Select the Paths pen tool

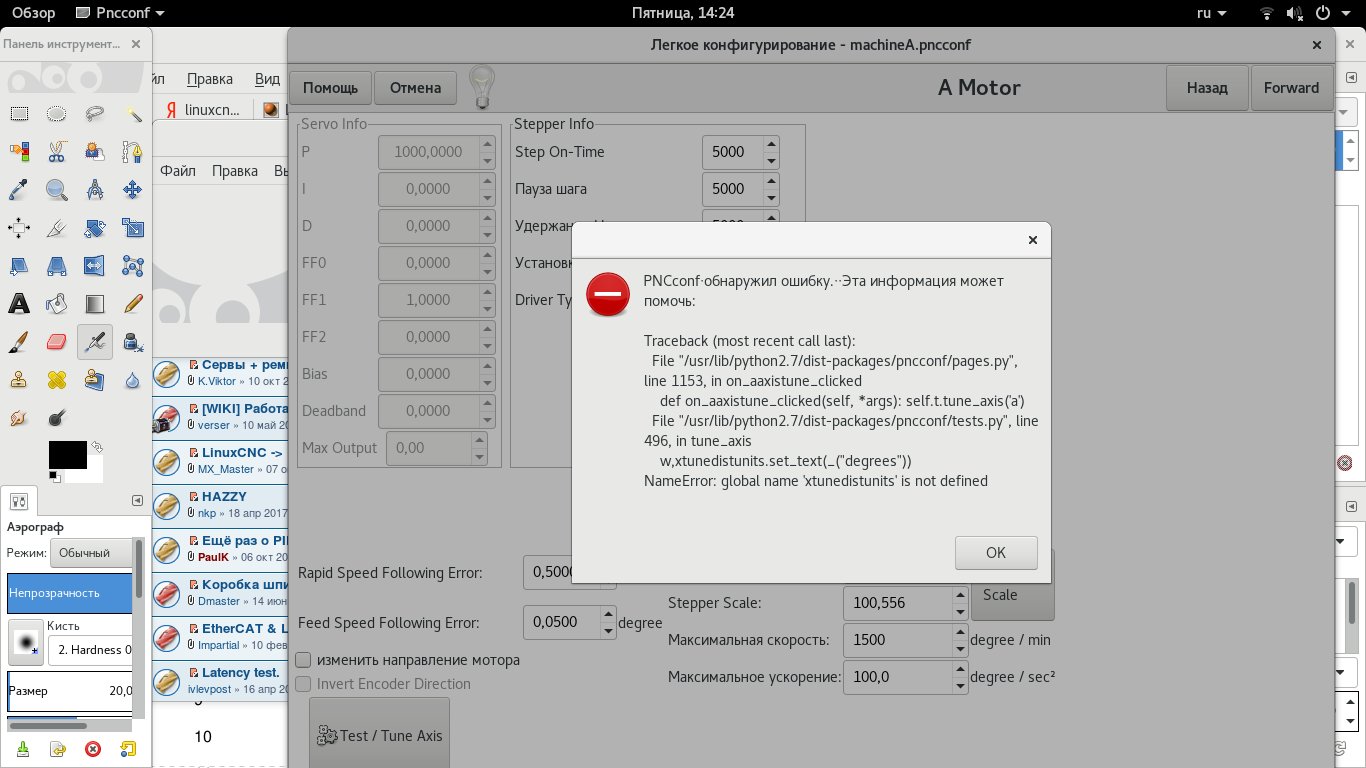(133, 152)
